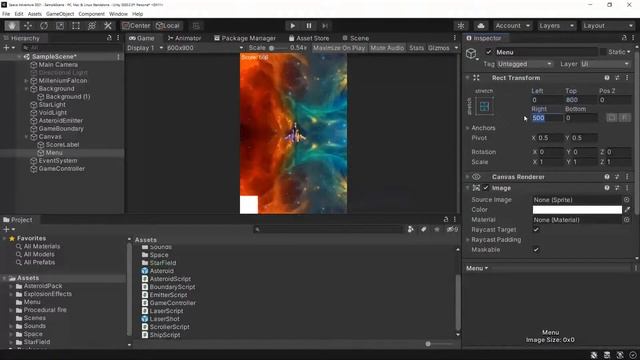Viewport: 640px width, 360px height.
Task: Open the Layers dropdown
Action: [556, 26]
